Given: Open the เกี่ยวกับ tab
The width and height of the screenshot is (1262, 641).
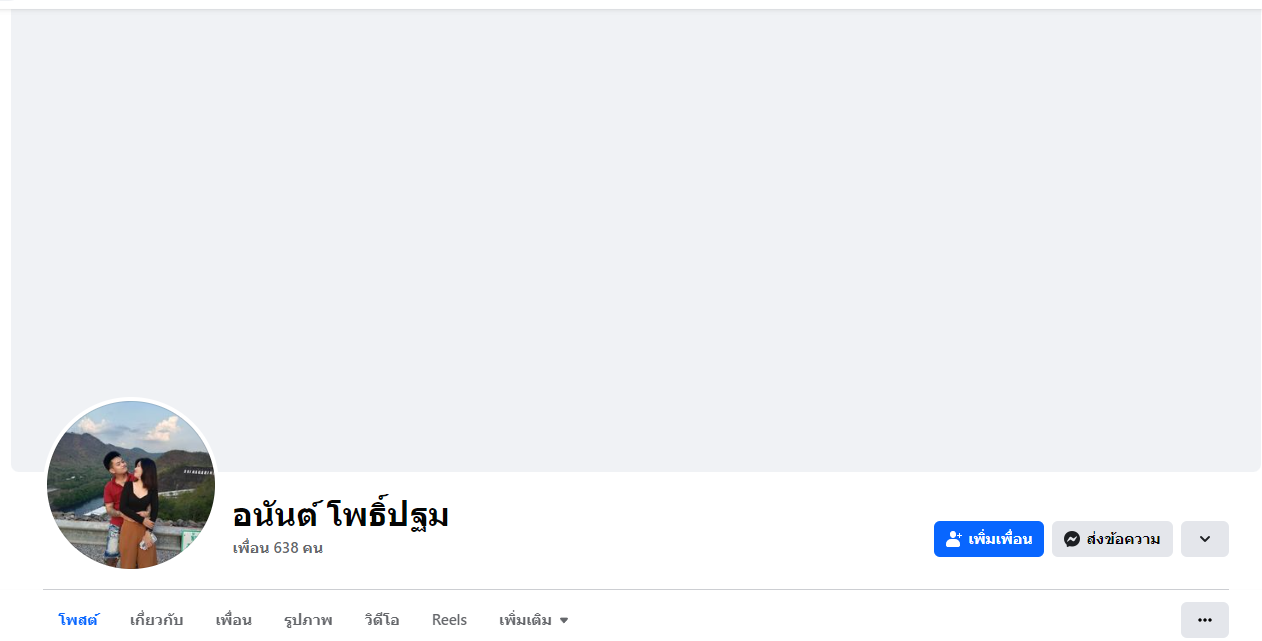Looking at the screenshot, I should point(157,620).
